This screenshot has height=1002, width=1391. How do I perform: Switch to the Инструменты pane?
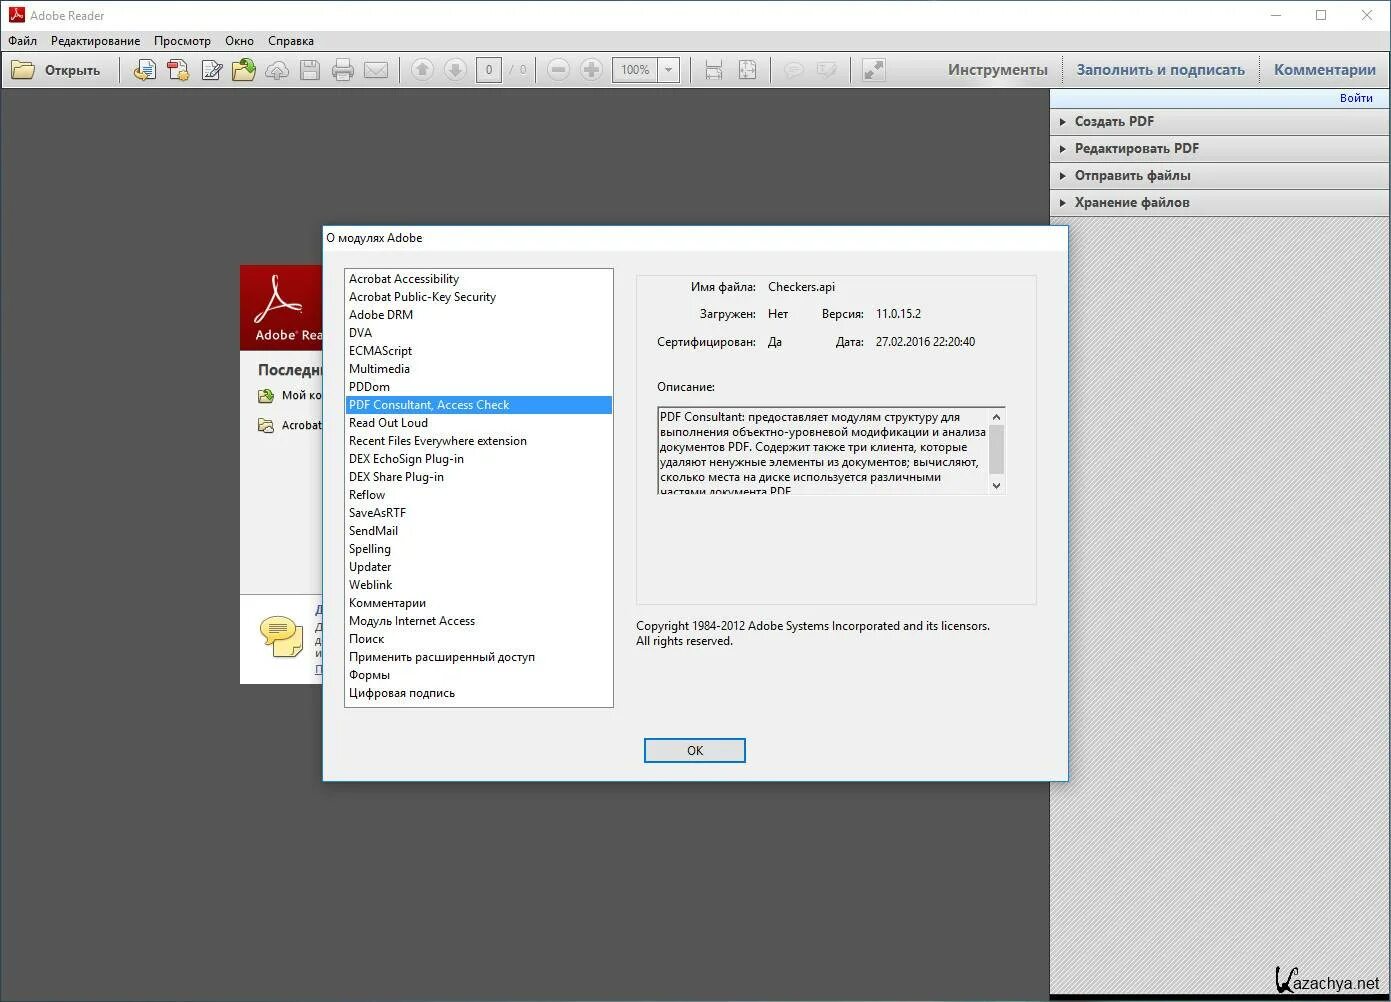(998, 70)
